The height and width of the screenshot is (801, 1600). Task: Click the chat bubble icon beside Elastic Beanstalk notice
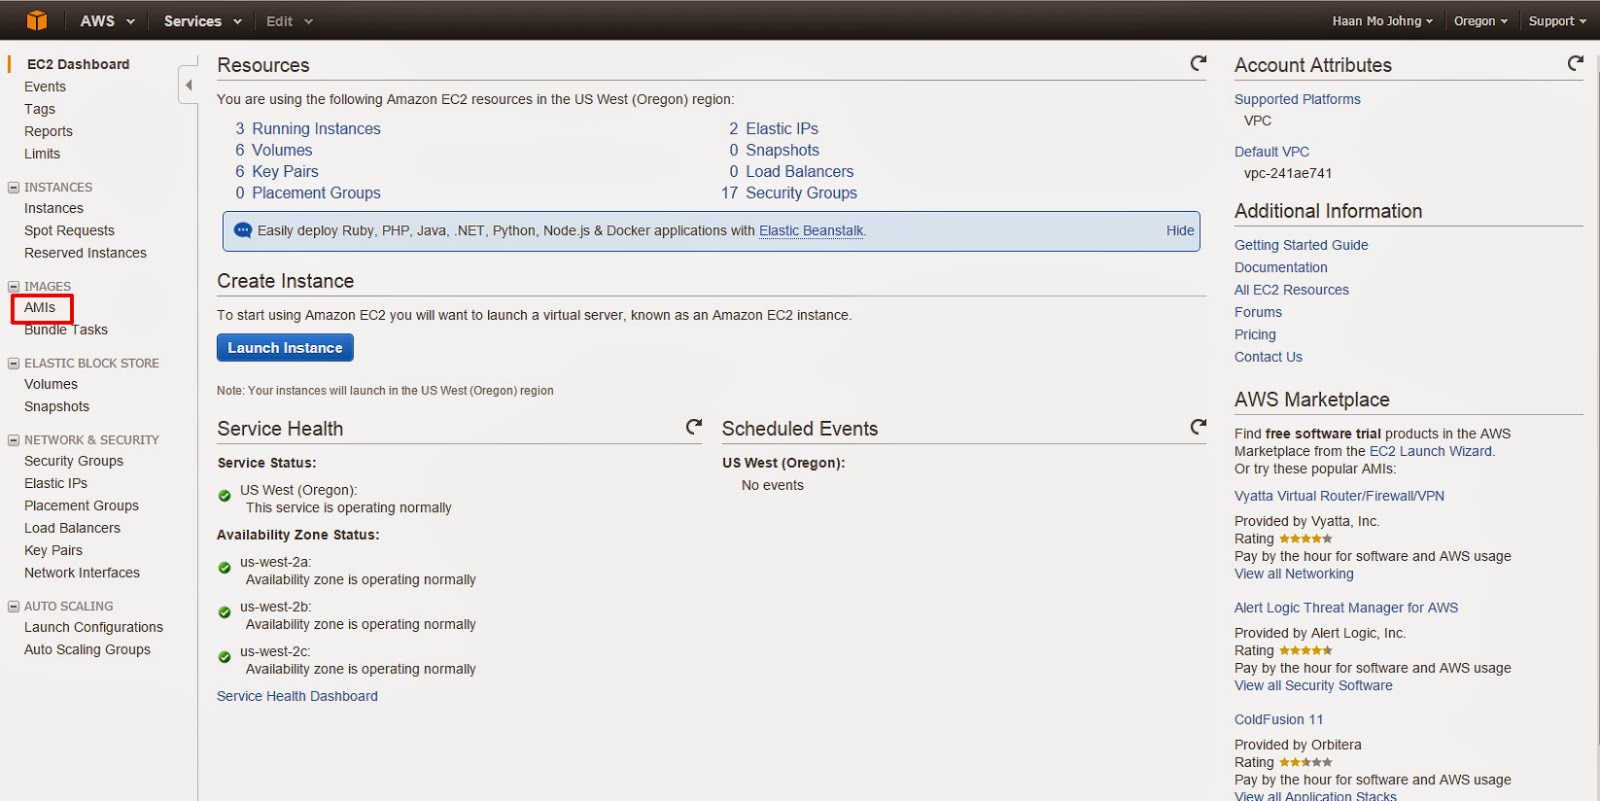[243, 230]
